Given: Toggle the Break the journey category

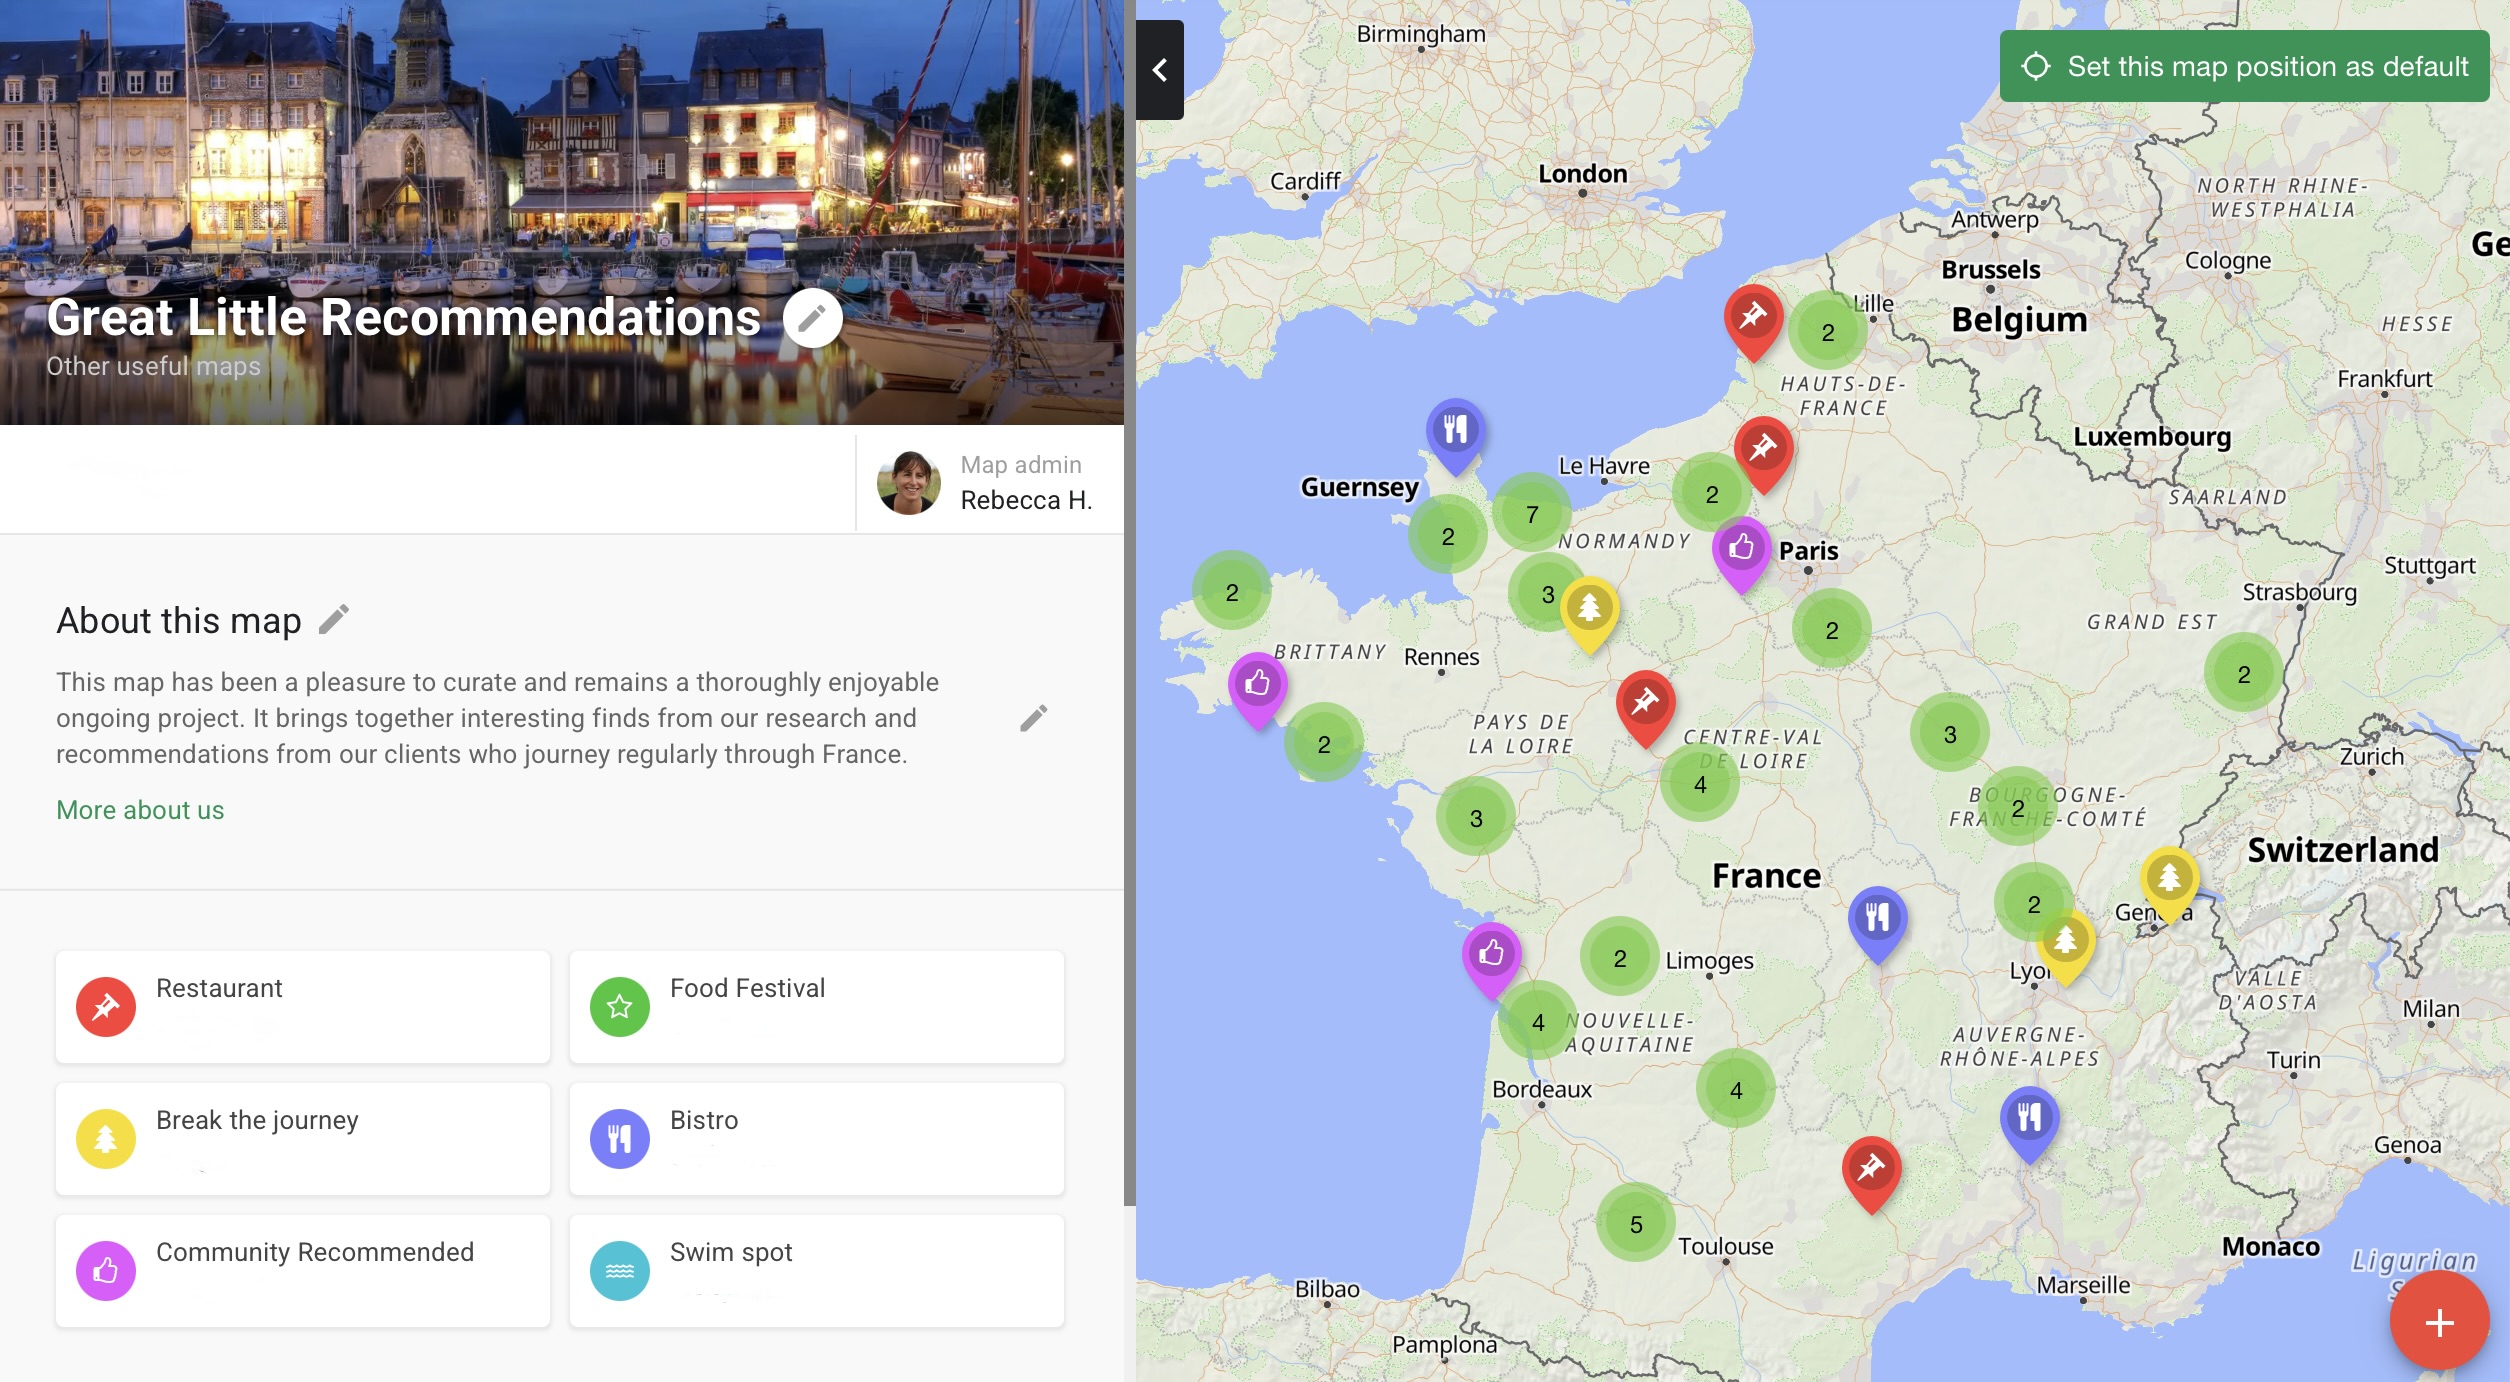Looking at the screenshot, I should 302,1138.
